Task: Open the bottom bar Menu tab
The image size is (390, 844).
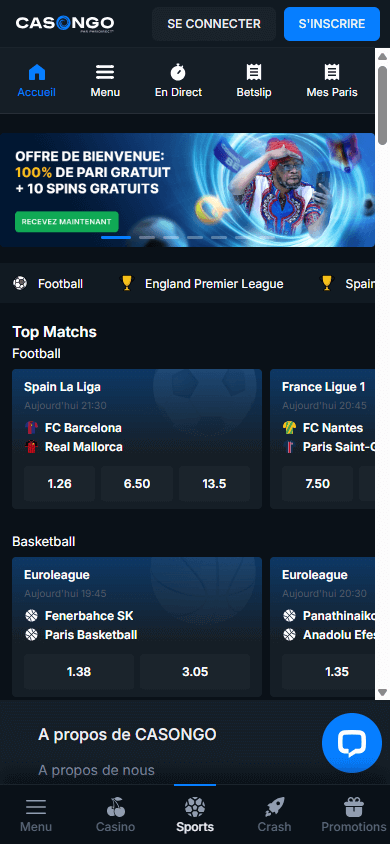Action: (x=36, y=815)
